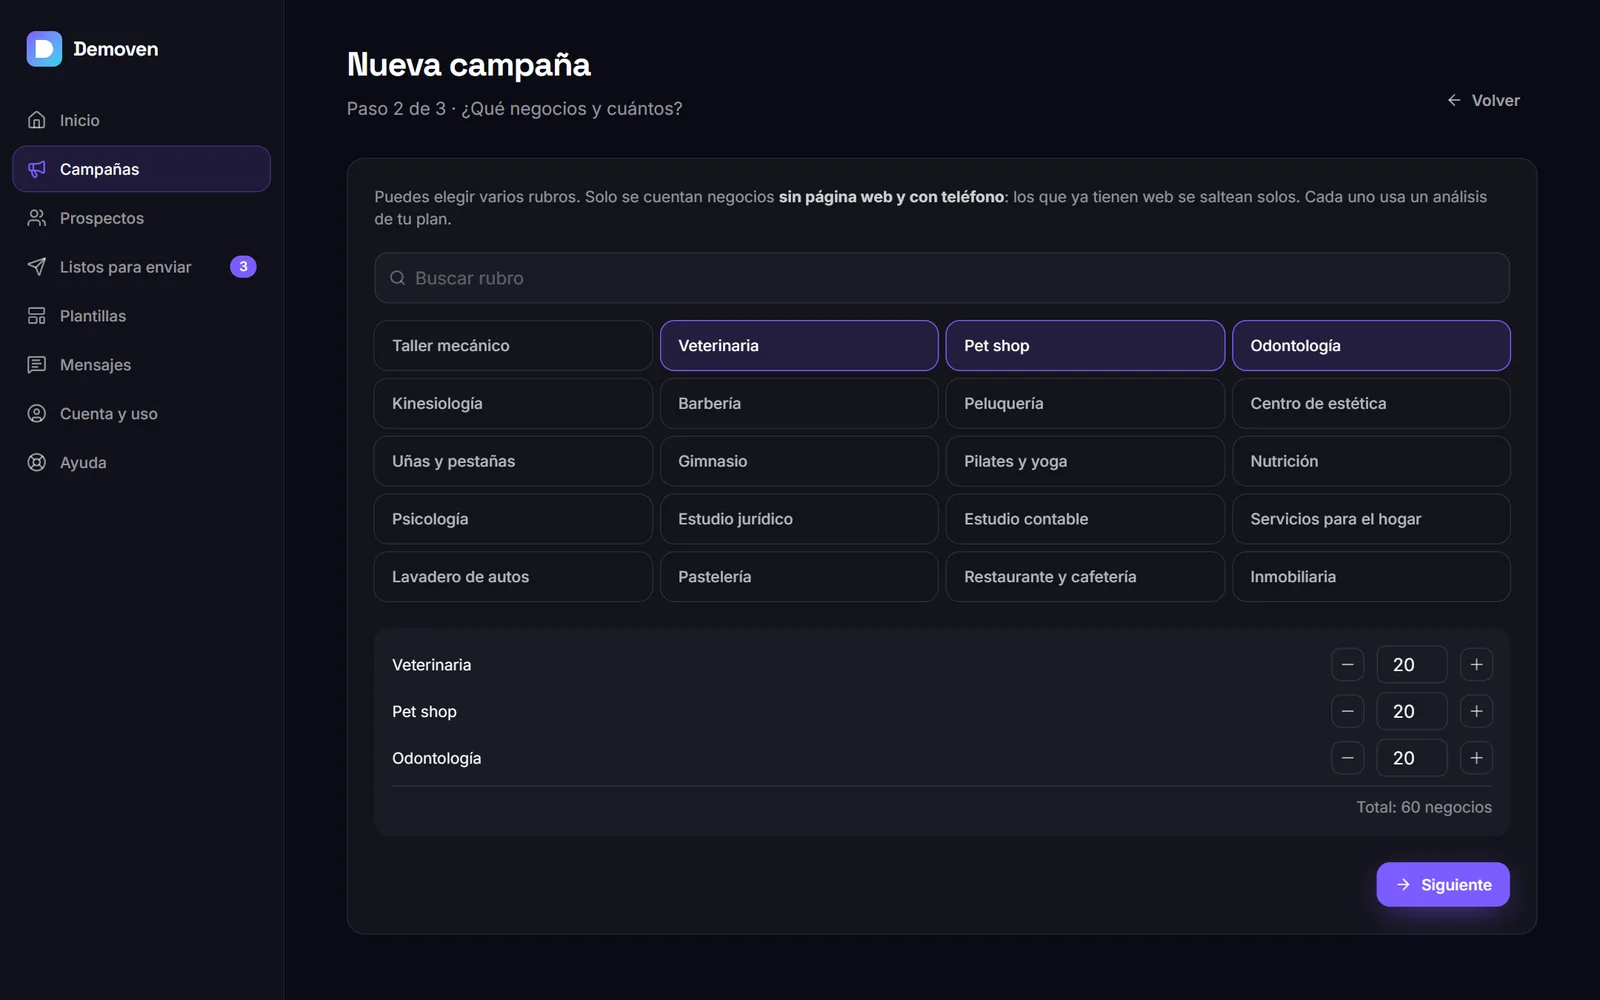
Task: Select the Gimnasio category
Action: [799, 461]
